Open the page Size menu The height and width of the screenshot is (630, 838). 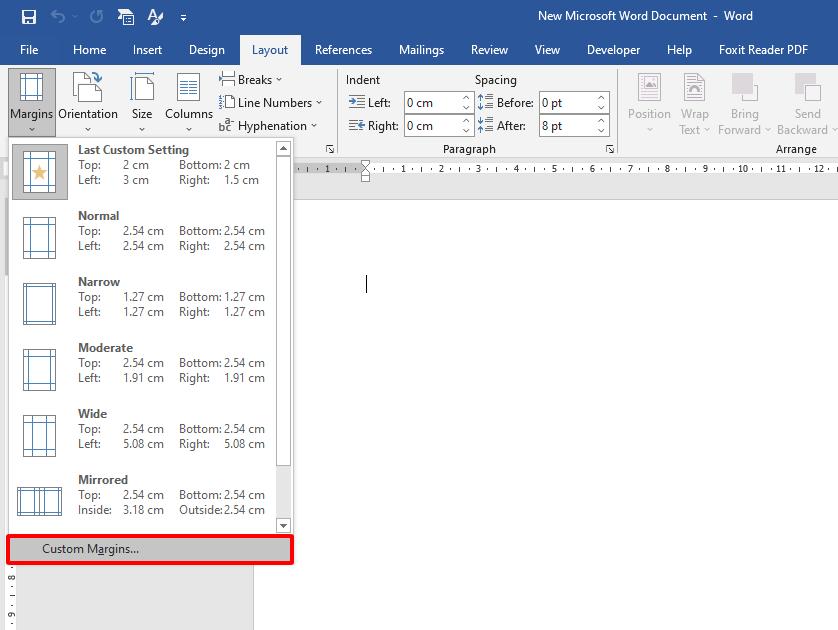tap(142, 102)
